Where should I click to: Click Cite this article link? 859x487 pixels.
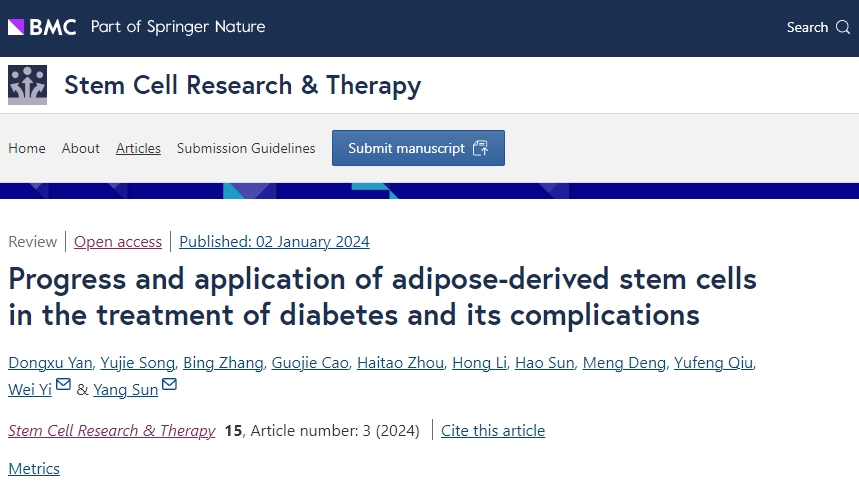tap(493, 430)
